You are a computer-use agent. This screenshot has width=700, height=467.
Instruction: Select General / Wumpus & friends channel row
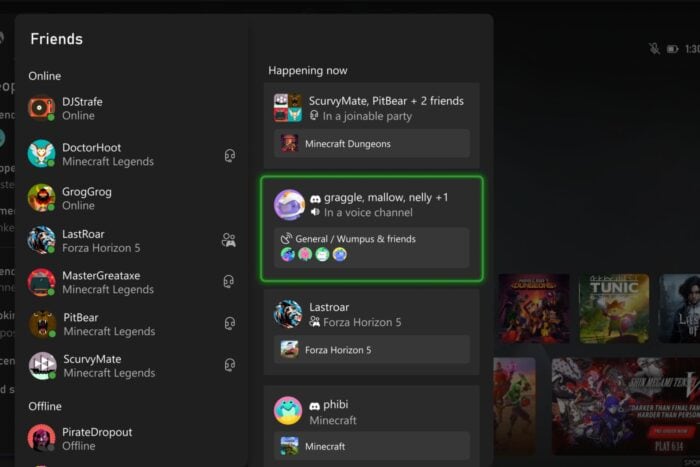click(371, 248)
